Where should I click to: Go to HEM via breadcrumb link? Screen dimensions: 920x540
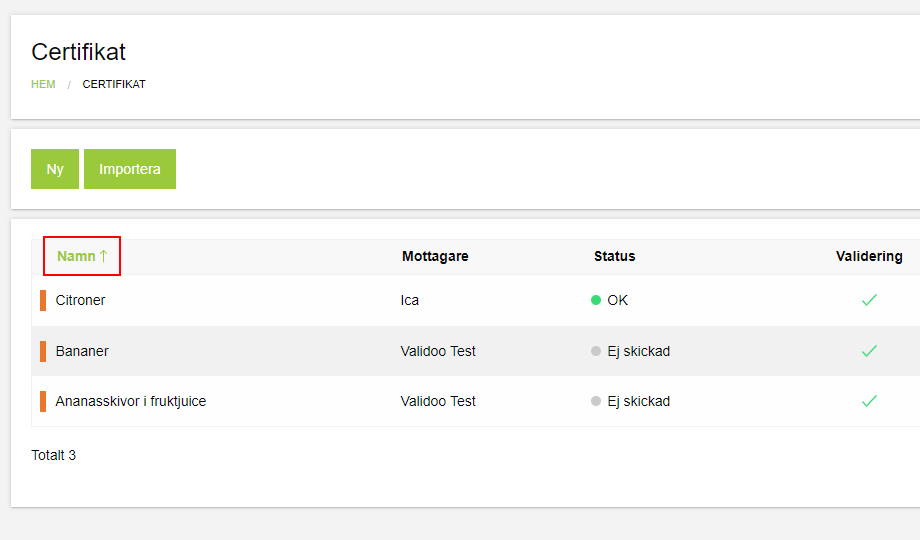[43, 84]
